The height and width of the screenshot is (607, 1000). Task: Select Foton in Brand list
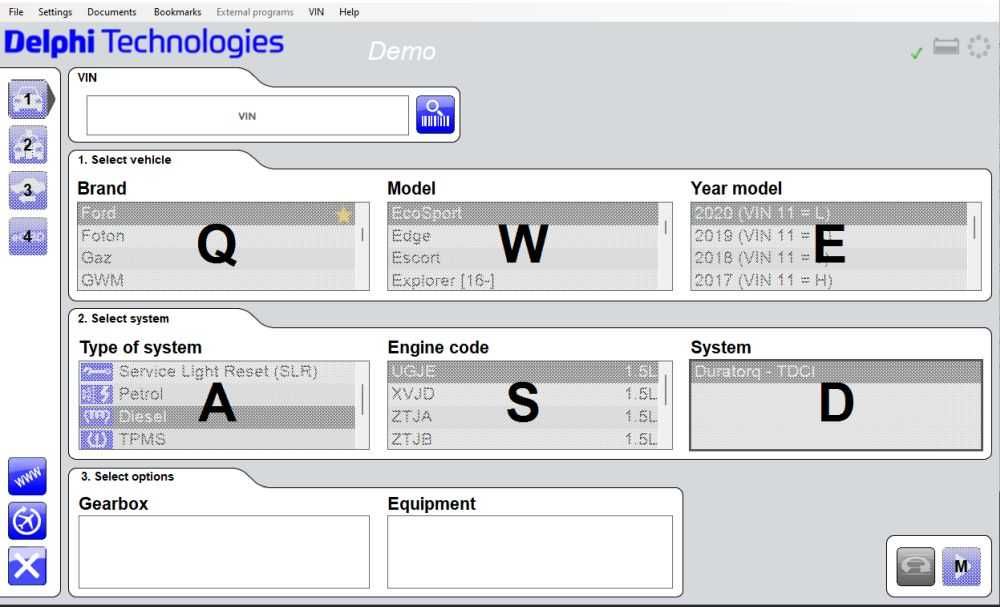click(x=216, y=236)
